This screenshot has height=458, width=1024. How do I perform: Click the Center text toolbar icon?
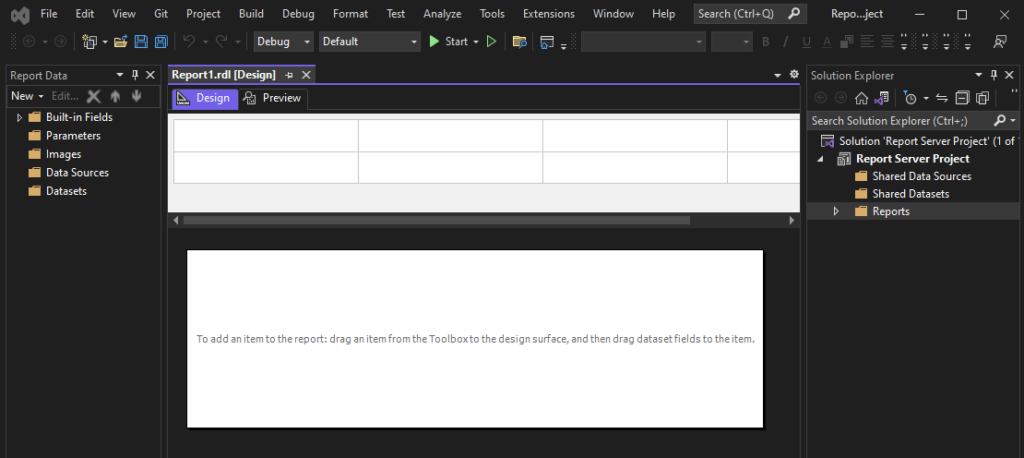pos(886,42)
